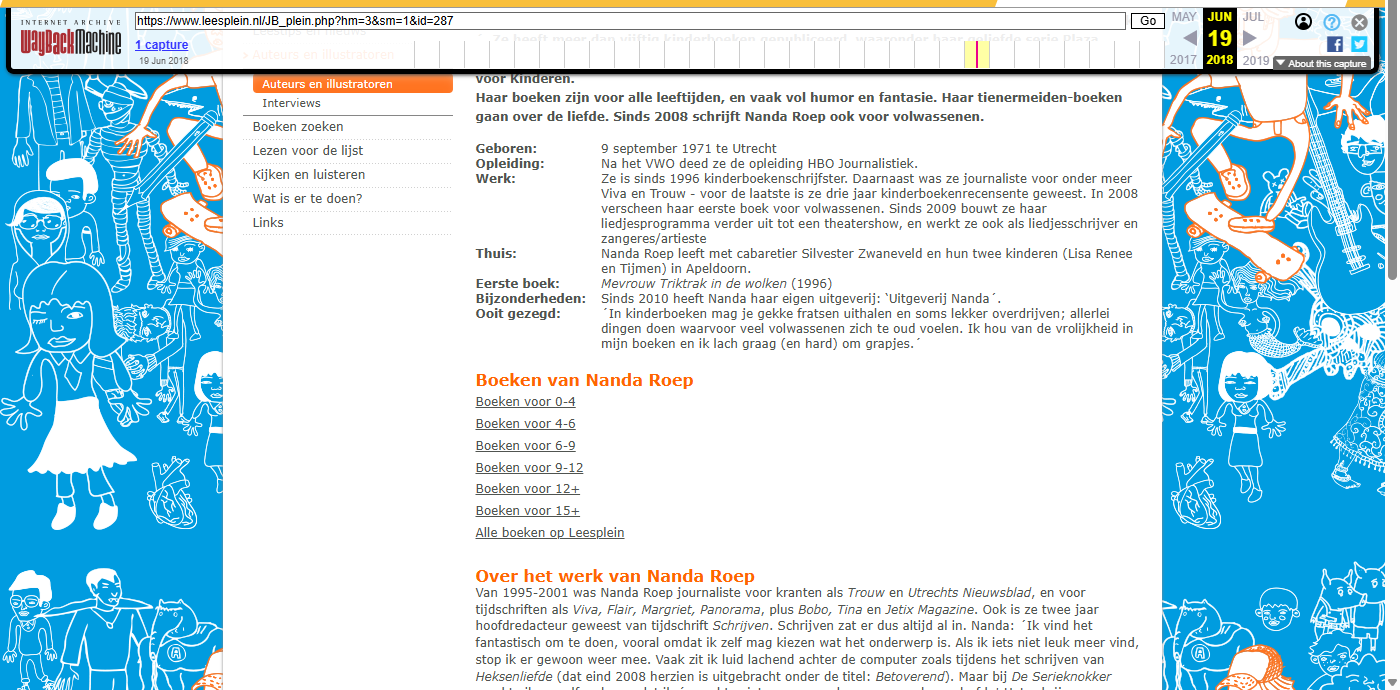Screen dimensions: 1400x690
Task: Click the Wayback URL input field
Action: click(630, 21)
